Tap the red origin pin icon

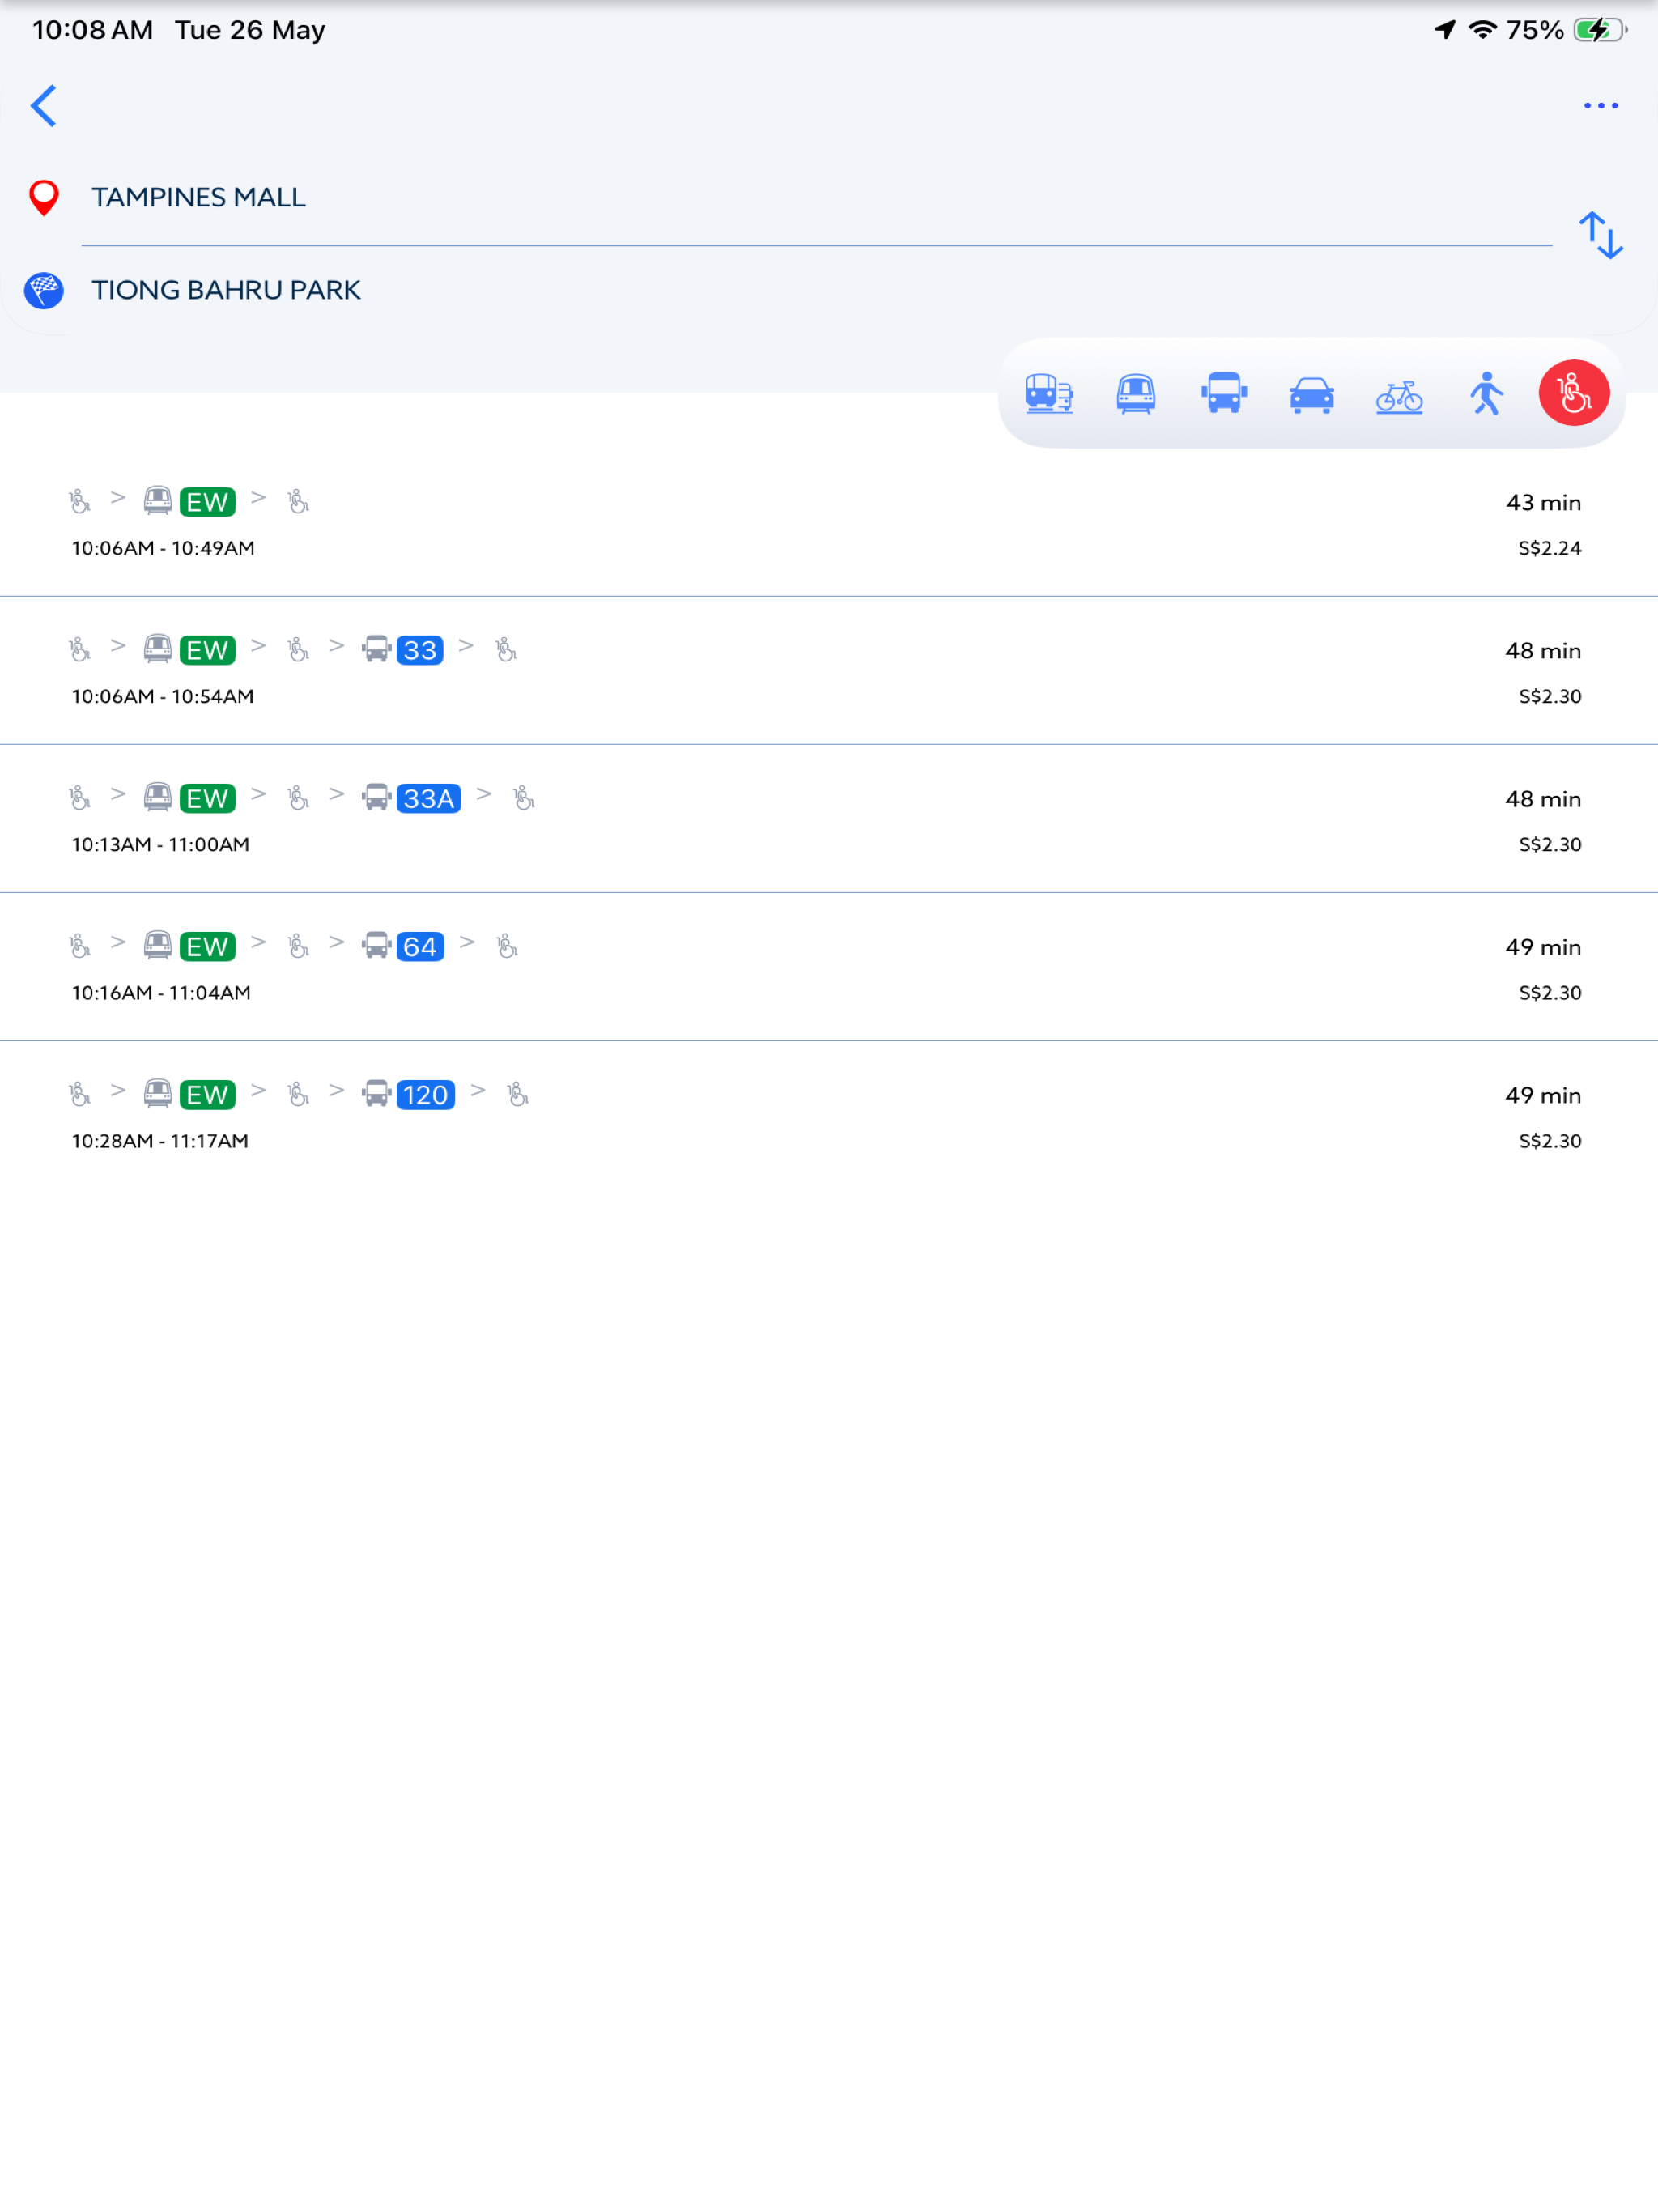tap(44, 198)
